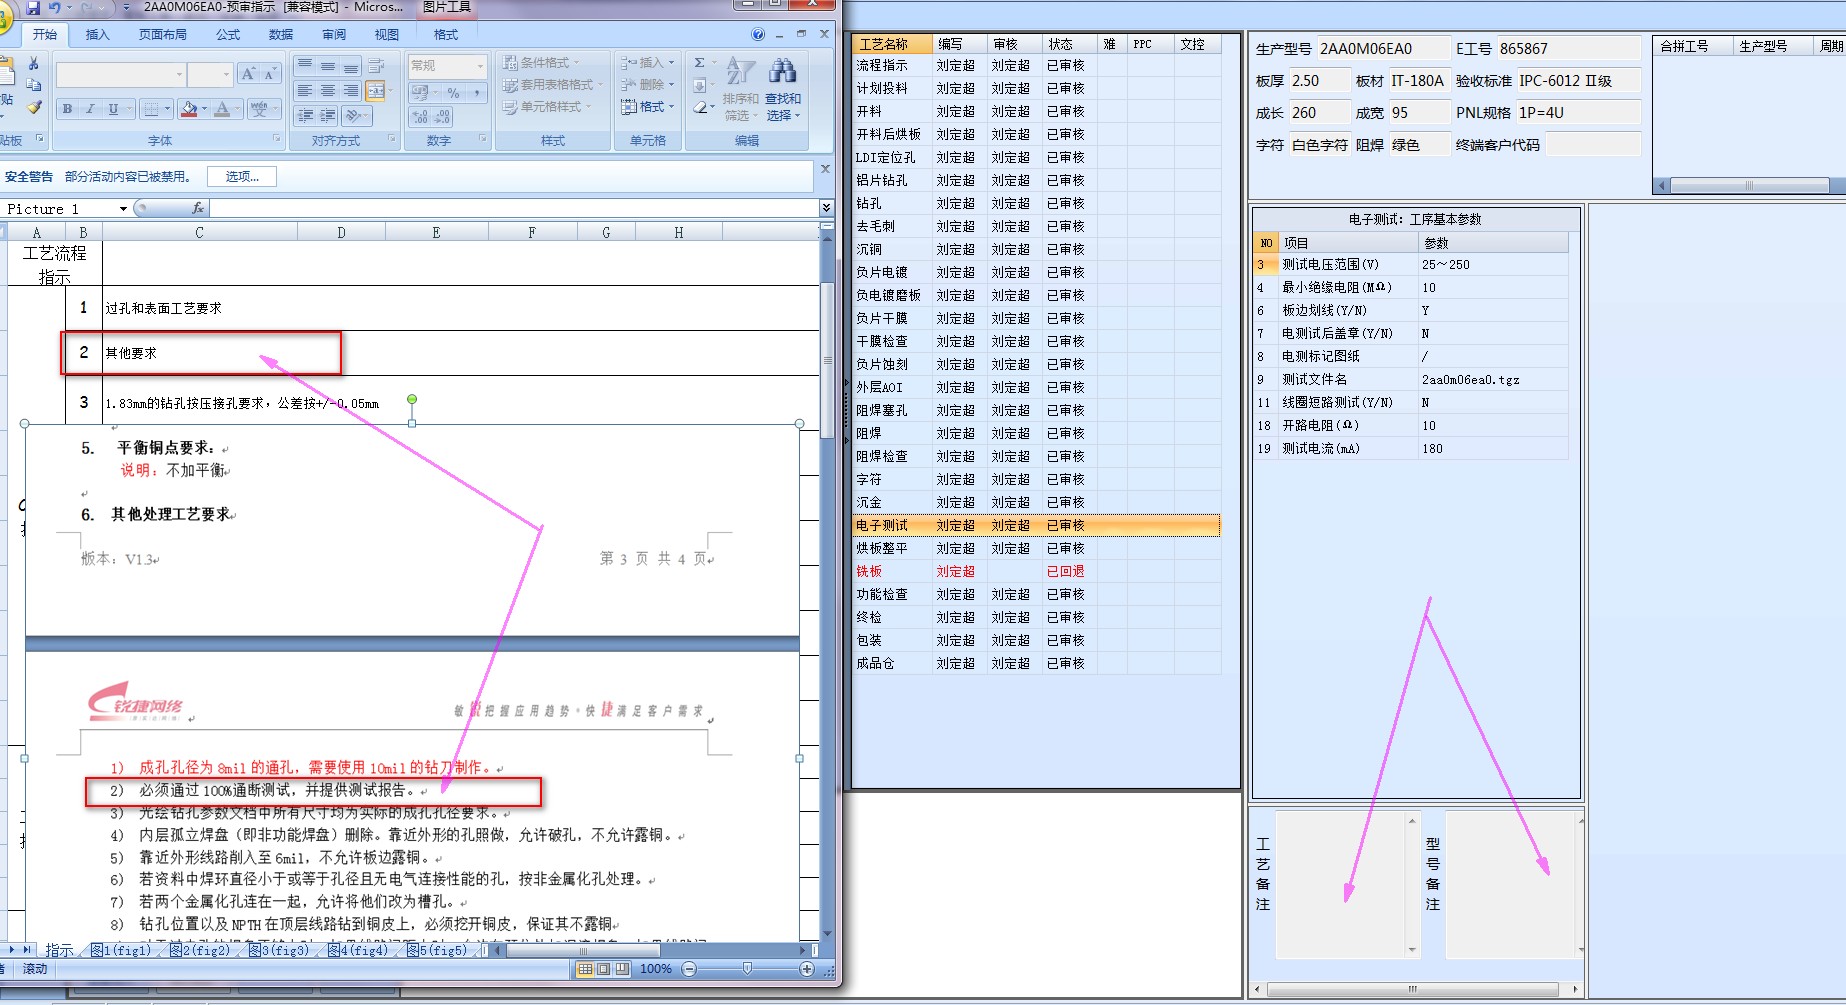Click the Format Painter brush icon

(34, 107)
